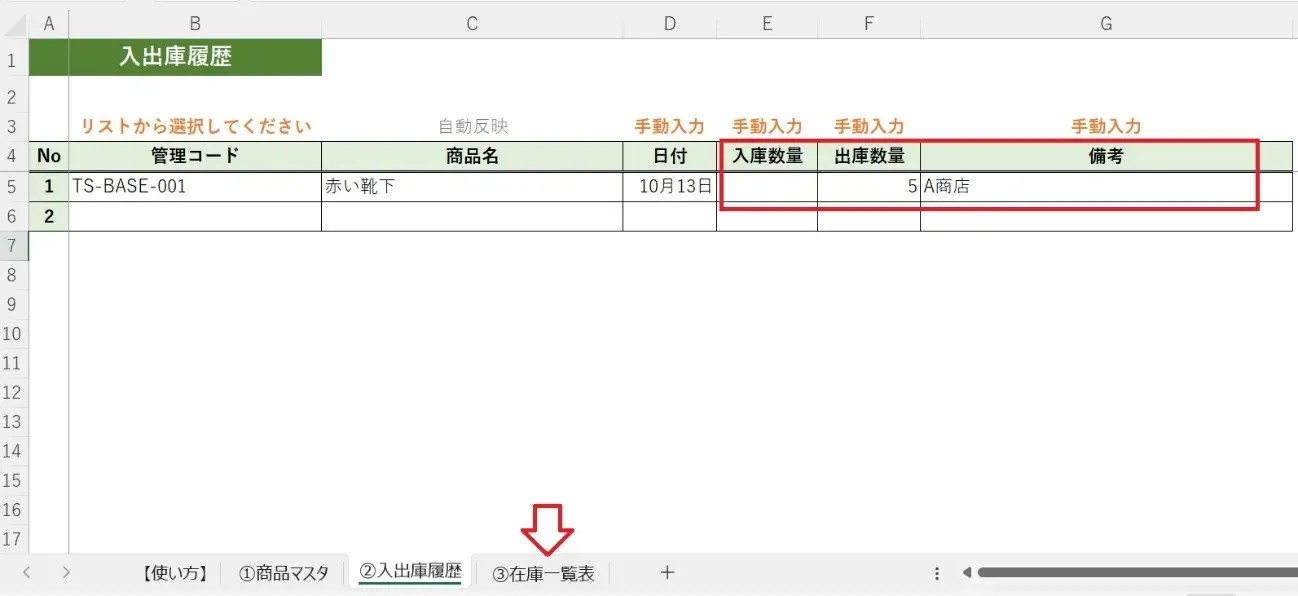The image size is (1298, 596).
Task: Select row 3 header
Action: point(14,126)
